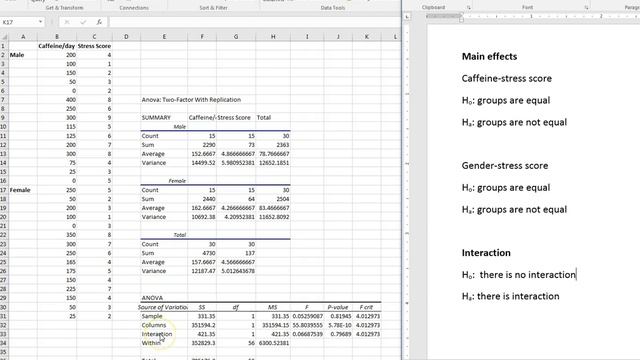Image resolution: width=640 pixels, height=360 pixels.
Task: Select row header 1 in Excel
Action: click(3, 46)
